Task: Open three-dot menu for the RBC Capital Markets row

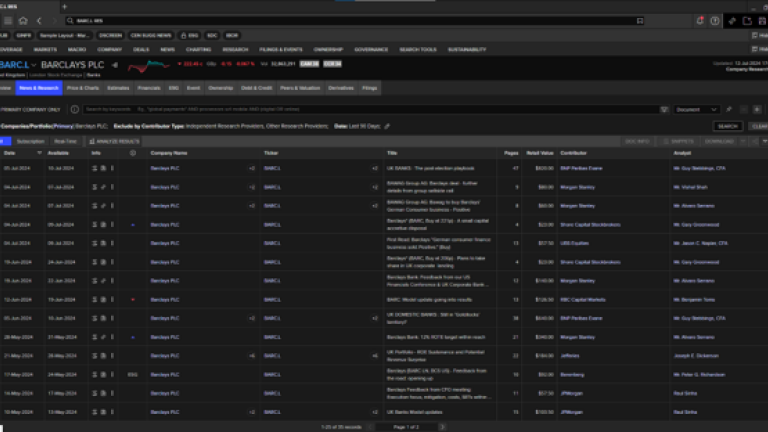Action: click(x=110, y=298)
